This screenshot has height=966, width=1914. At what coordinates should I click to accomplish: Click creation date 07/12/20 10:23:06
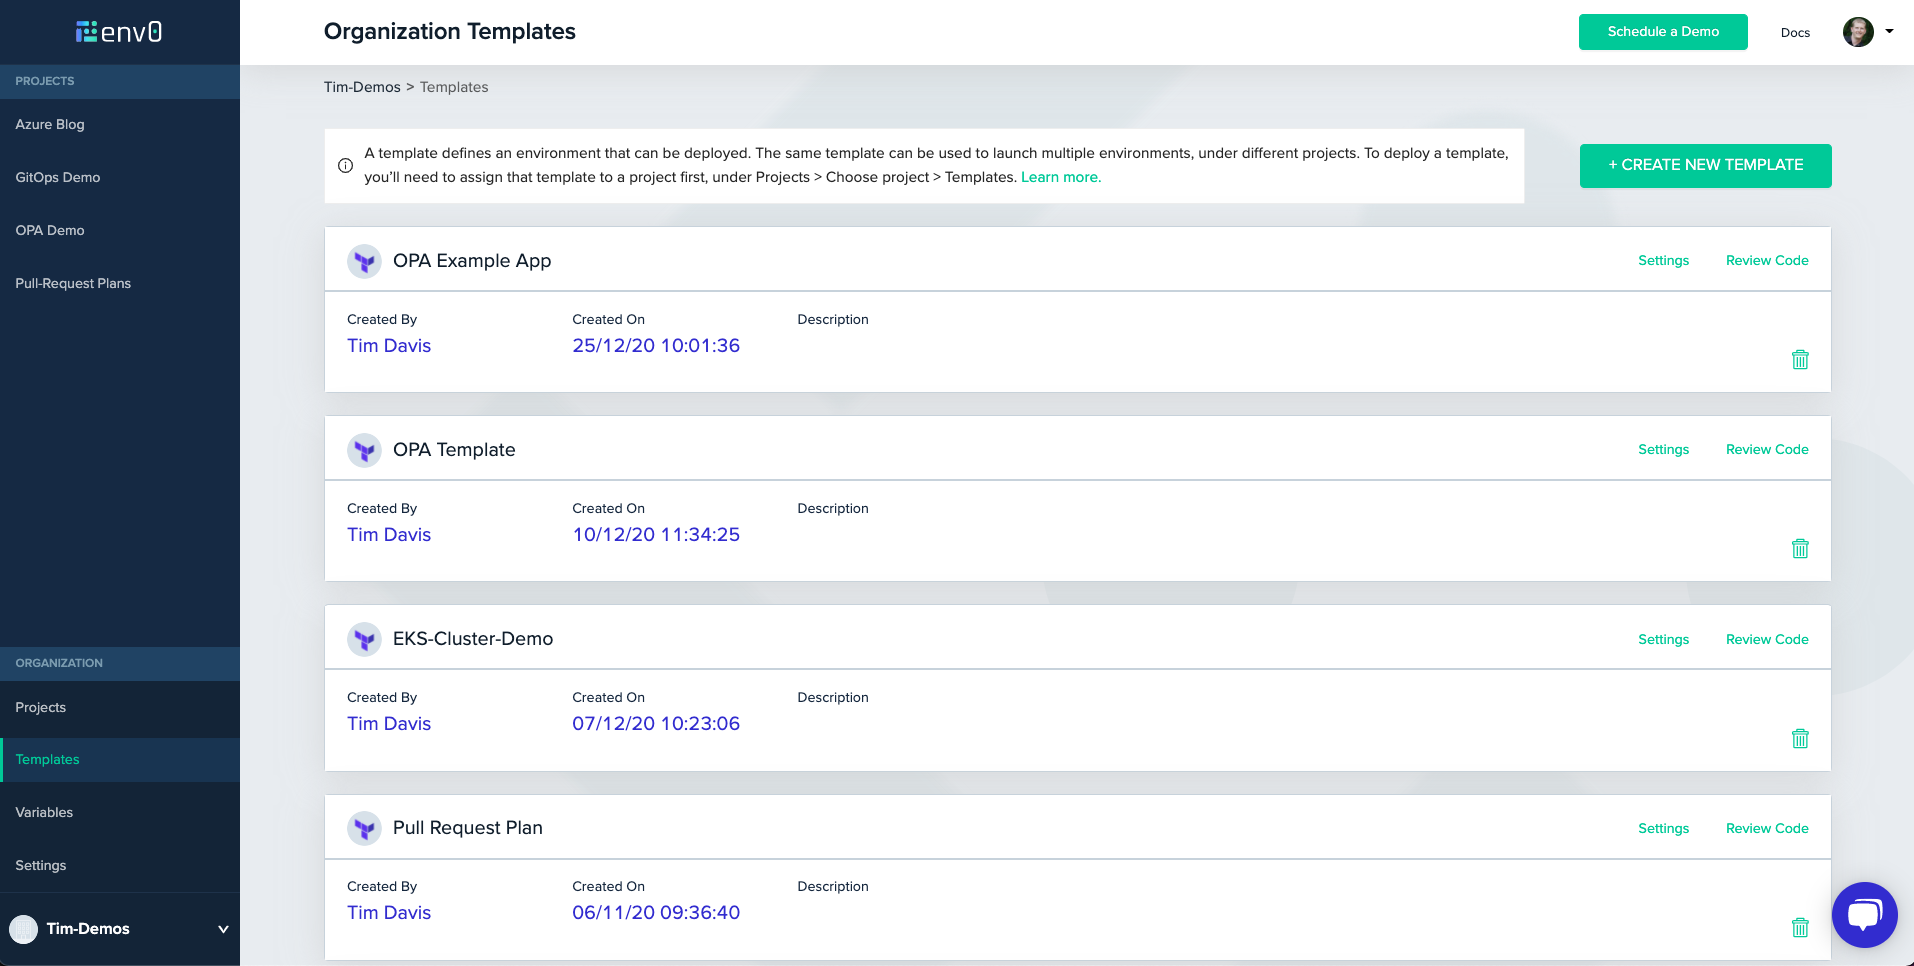coord(656,724)
